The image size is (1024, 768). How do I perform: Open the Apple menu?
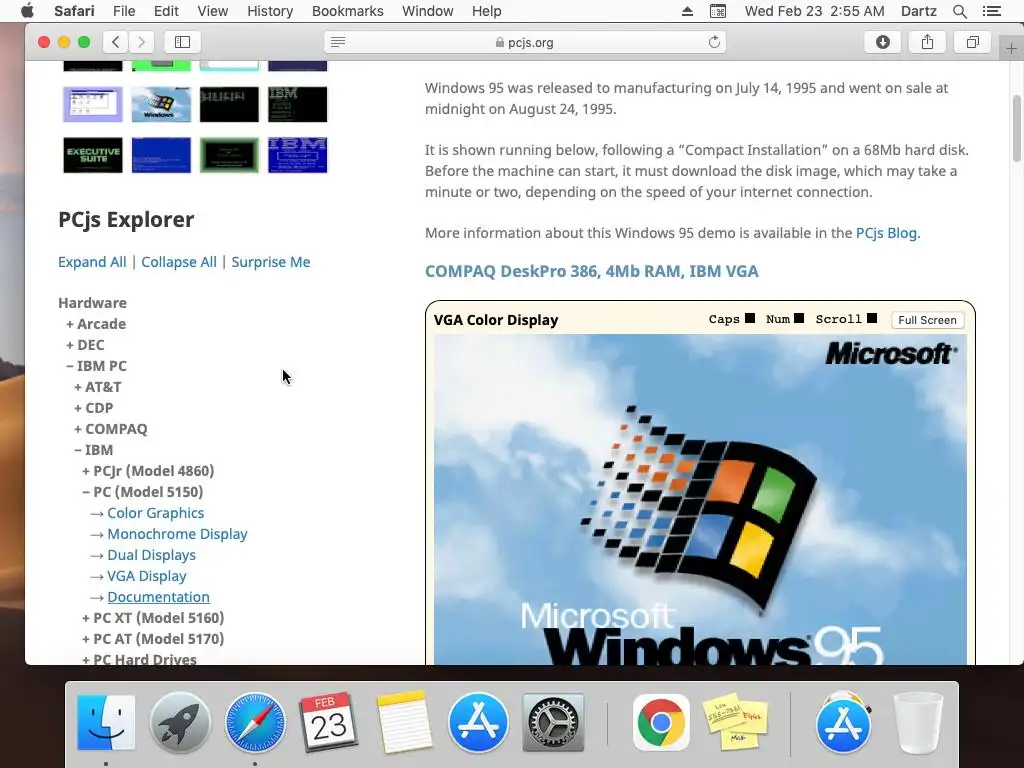(27, 11)
